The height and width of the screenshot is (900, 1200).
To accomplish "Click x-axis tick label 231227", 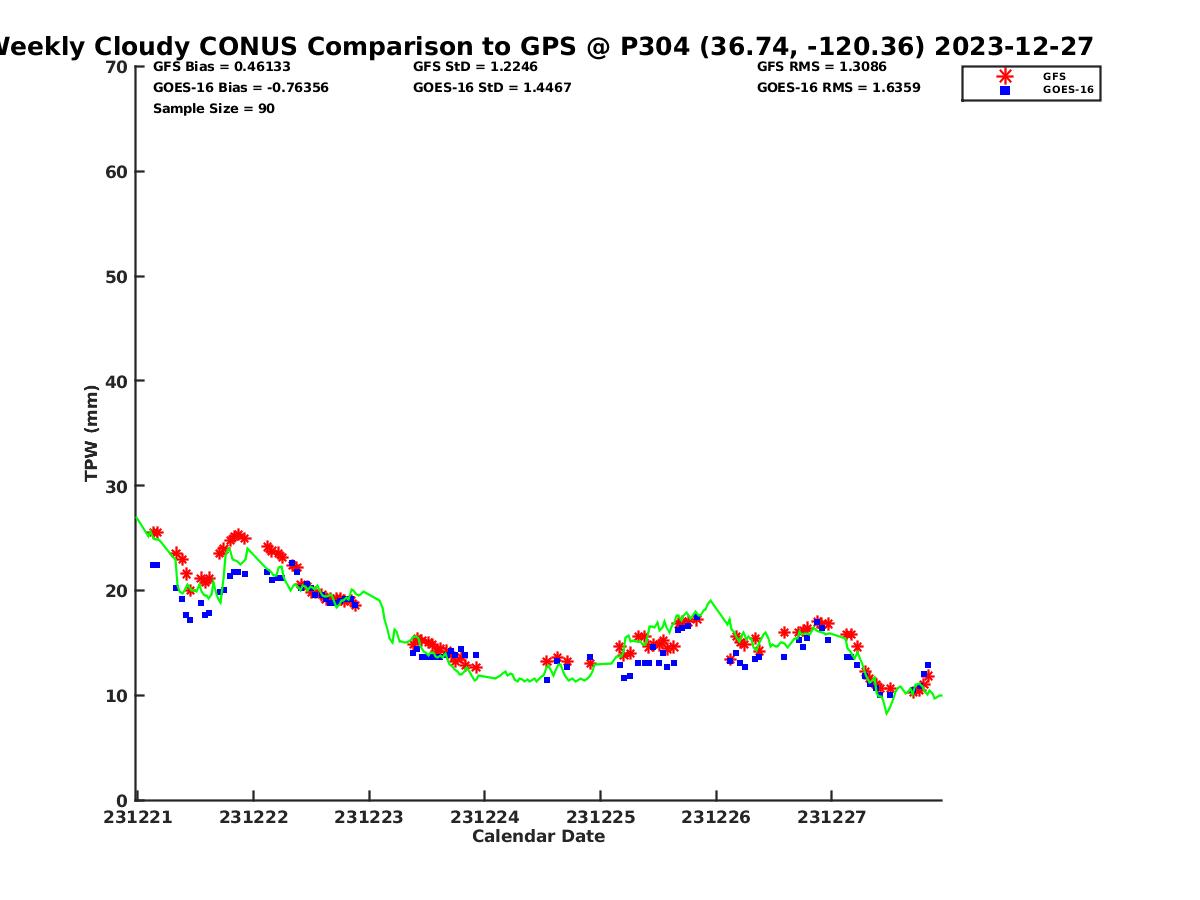I will tap(831, 818).
